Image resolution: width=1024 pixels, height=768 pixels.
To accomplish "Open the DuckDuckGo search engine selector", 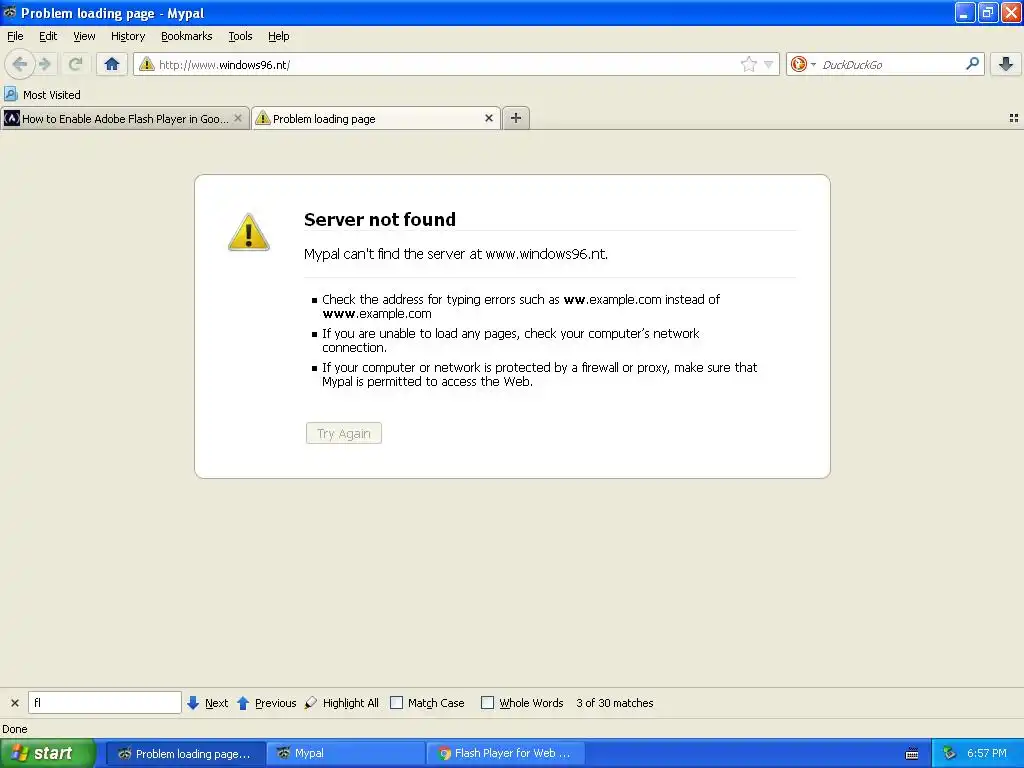I will tap(803, 64).
